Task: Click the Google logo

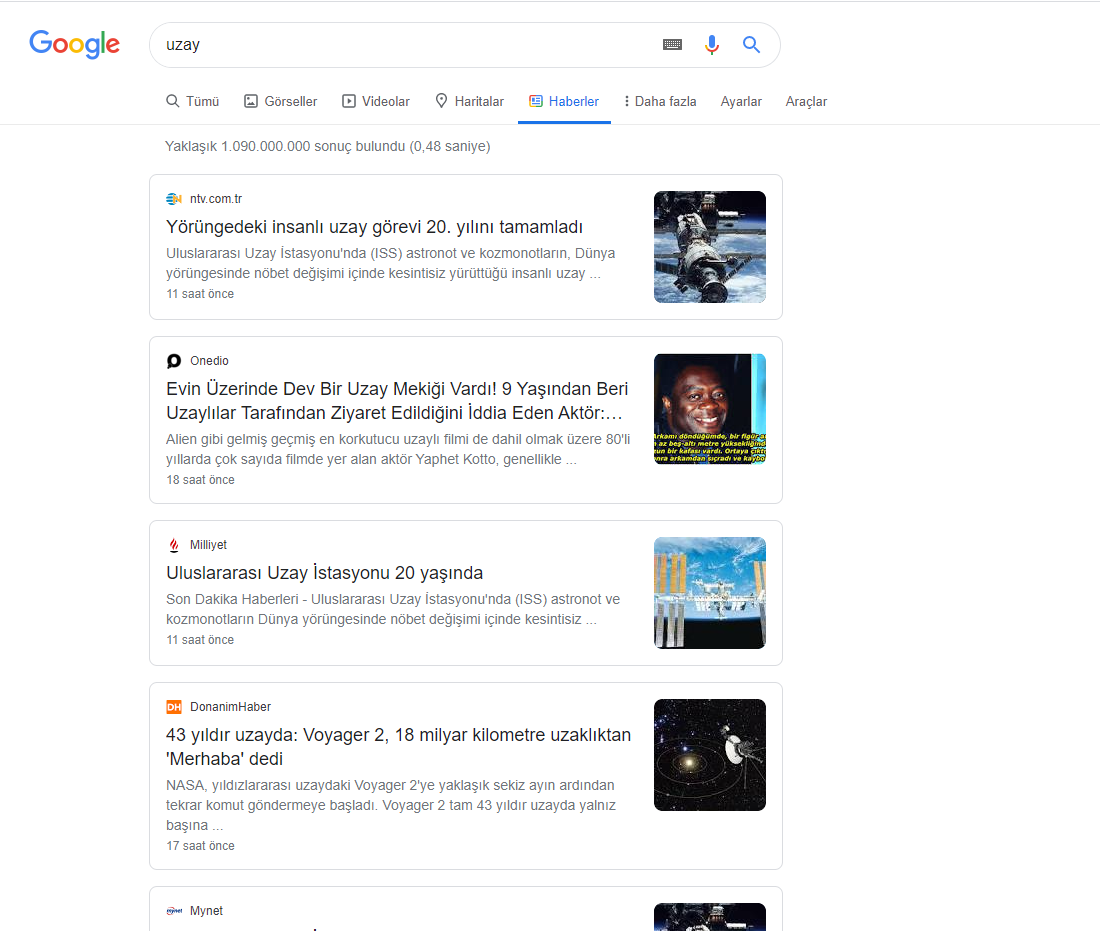Action: click(74, 44)
